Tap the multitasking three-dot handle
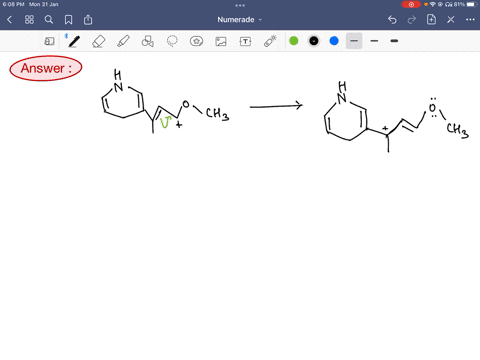The image size is (480, 360). pos(240,5)
